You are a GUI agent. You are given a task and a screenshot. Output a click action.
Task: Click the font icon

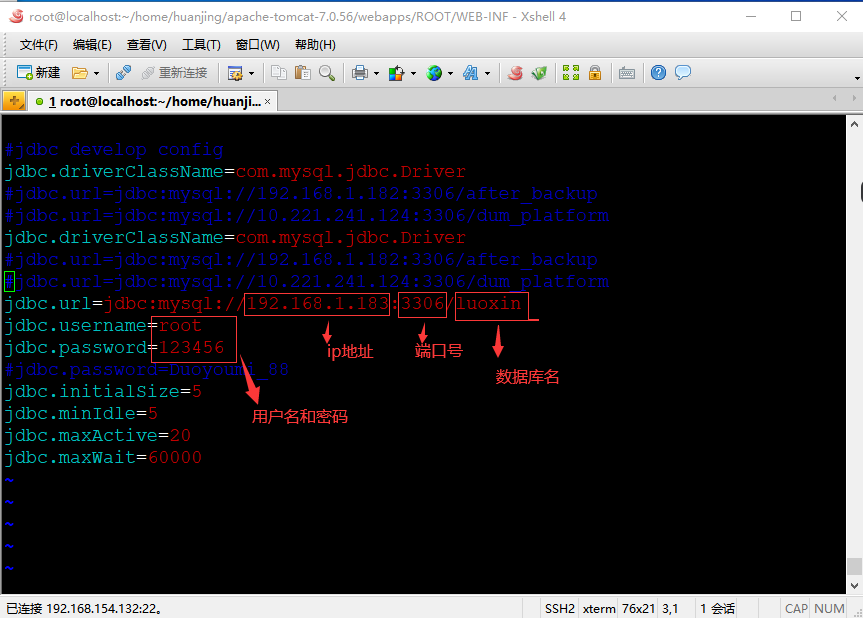(x=471, y=73)
